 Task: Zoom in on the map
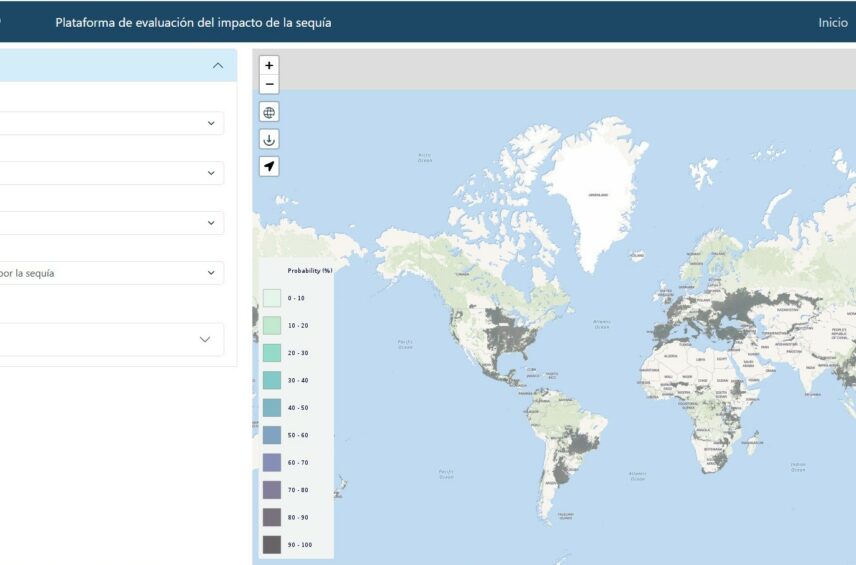[269, 65]
